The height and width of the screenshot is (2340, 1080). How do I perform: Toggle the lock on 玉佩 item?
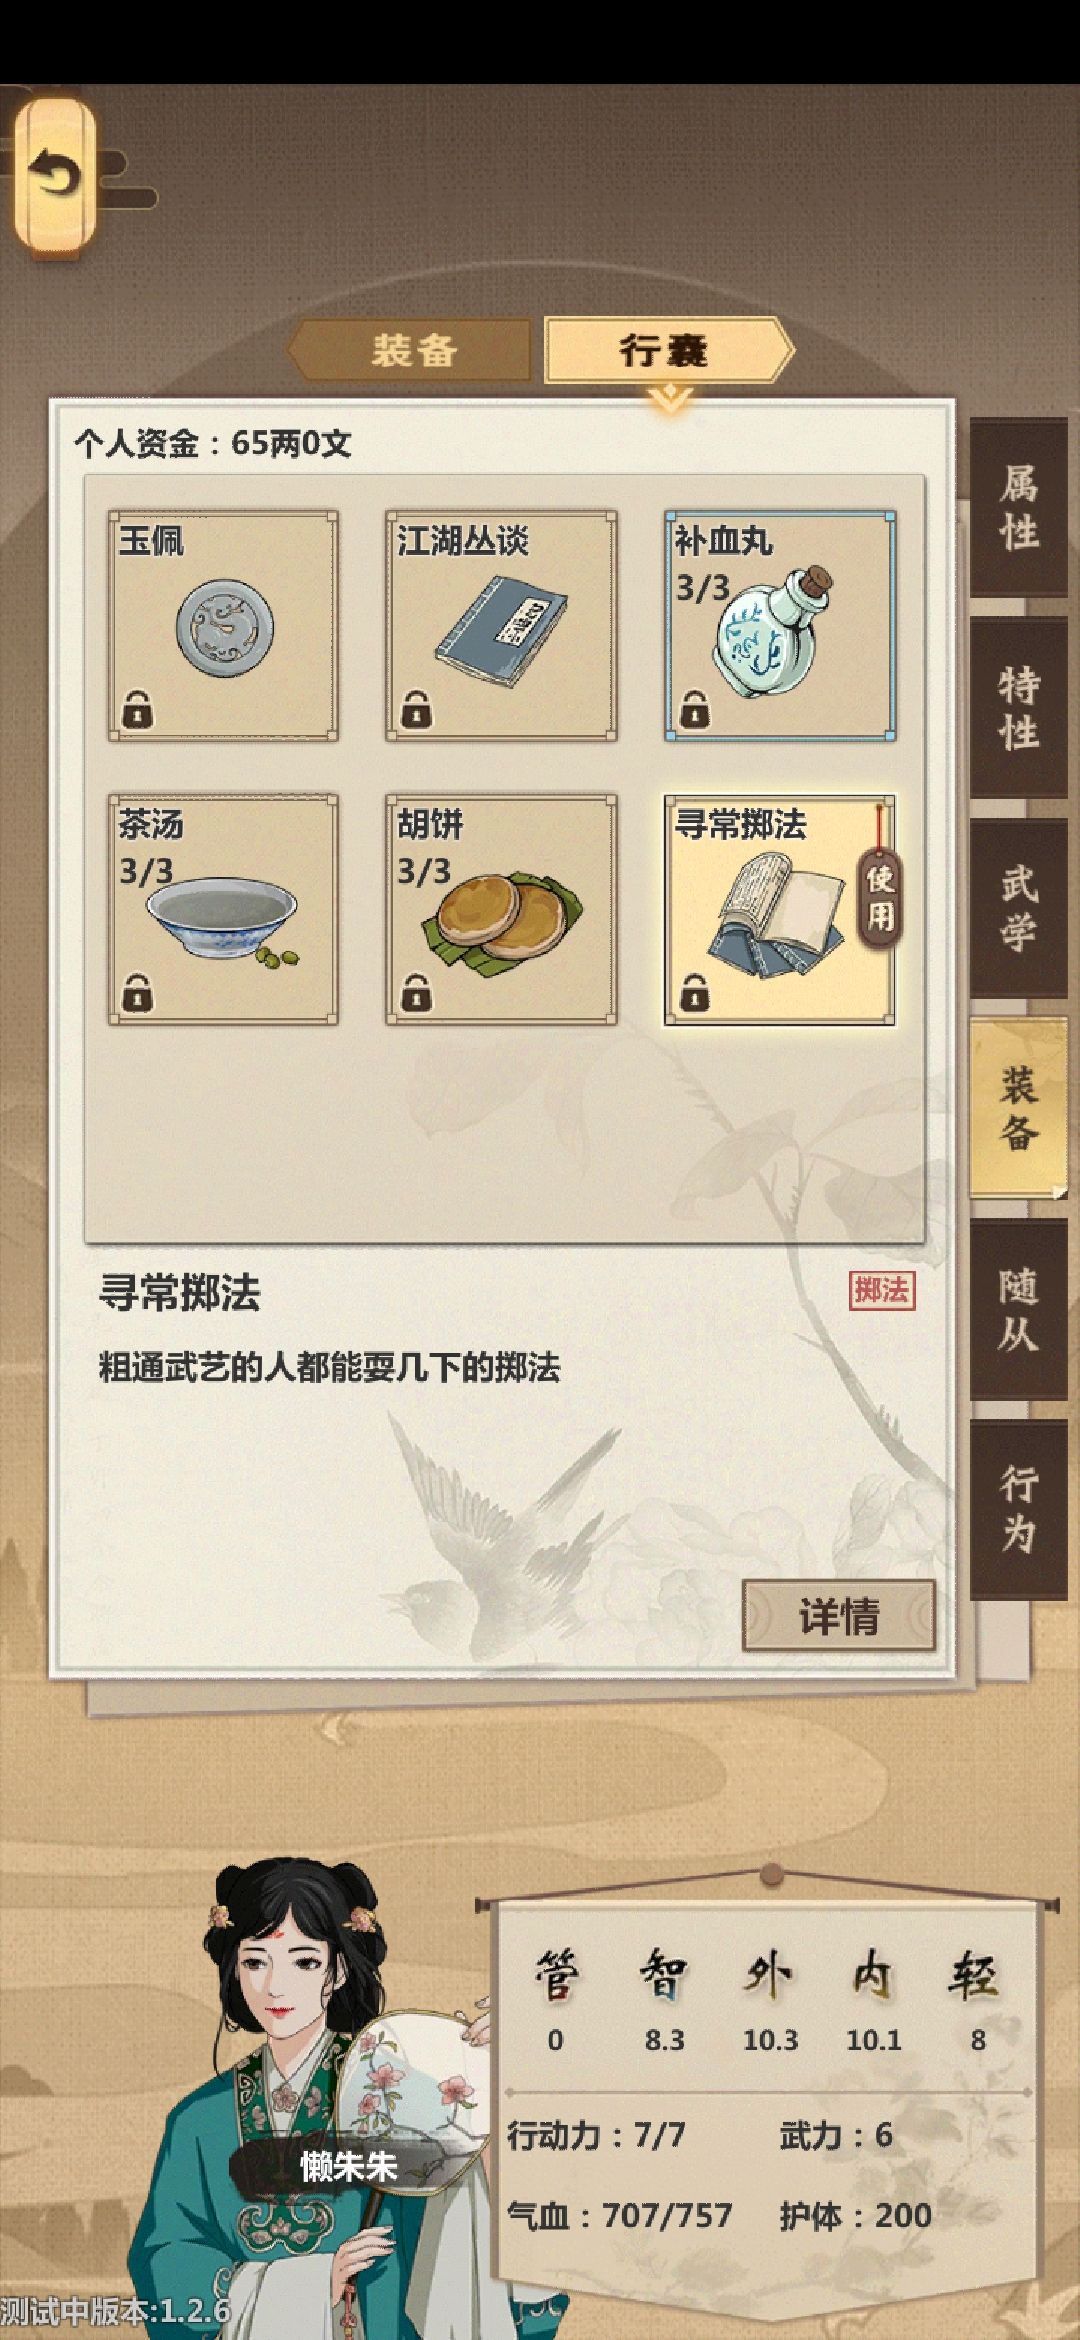138,709
